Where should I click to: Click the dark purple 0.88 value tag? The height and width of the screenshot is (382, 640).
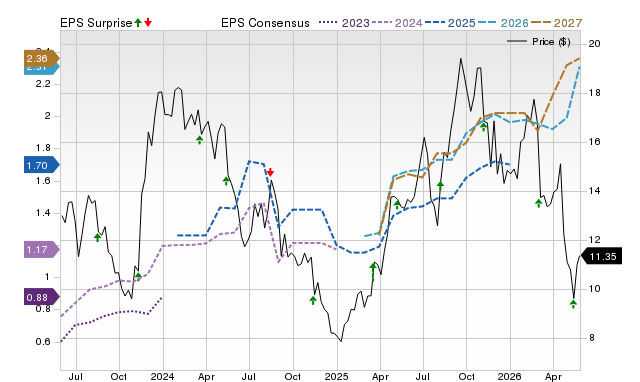coord(42,297)
